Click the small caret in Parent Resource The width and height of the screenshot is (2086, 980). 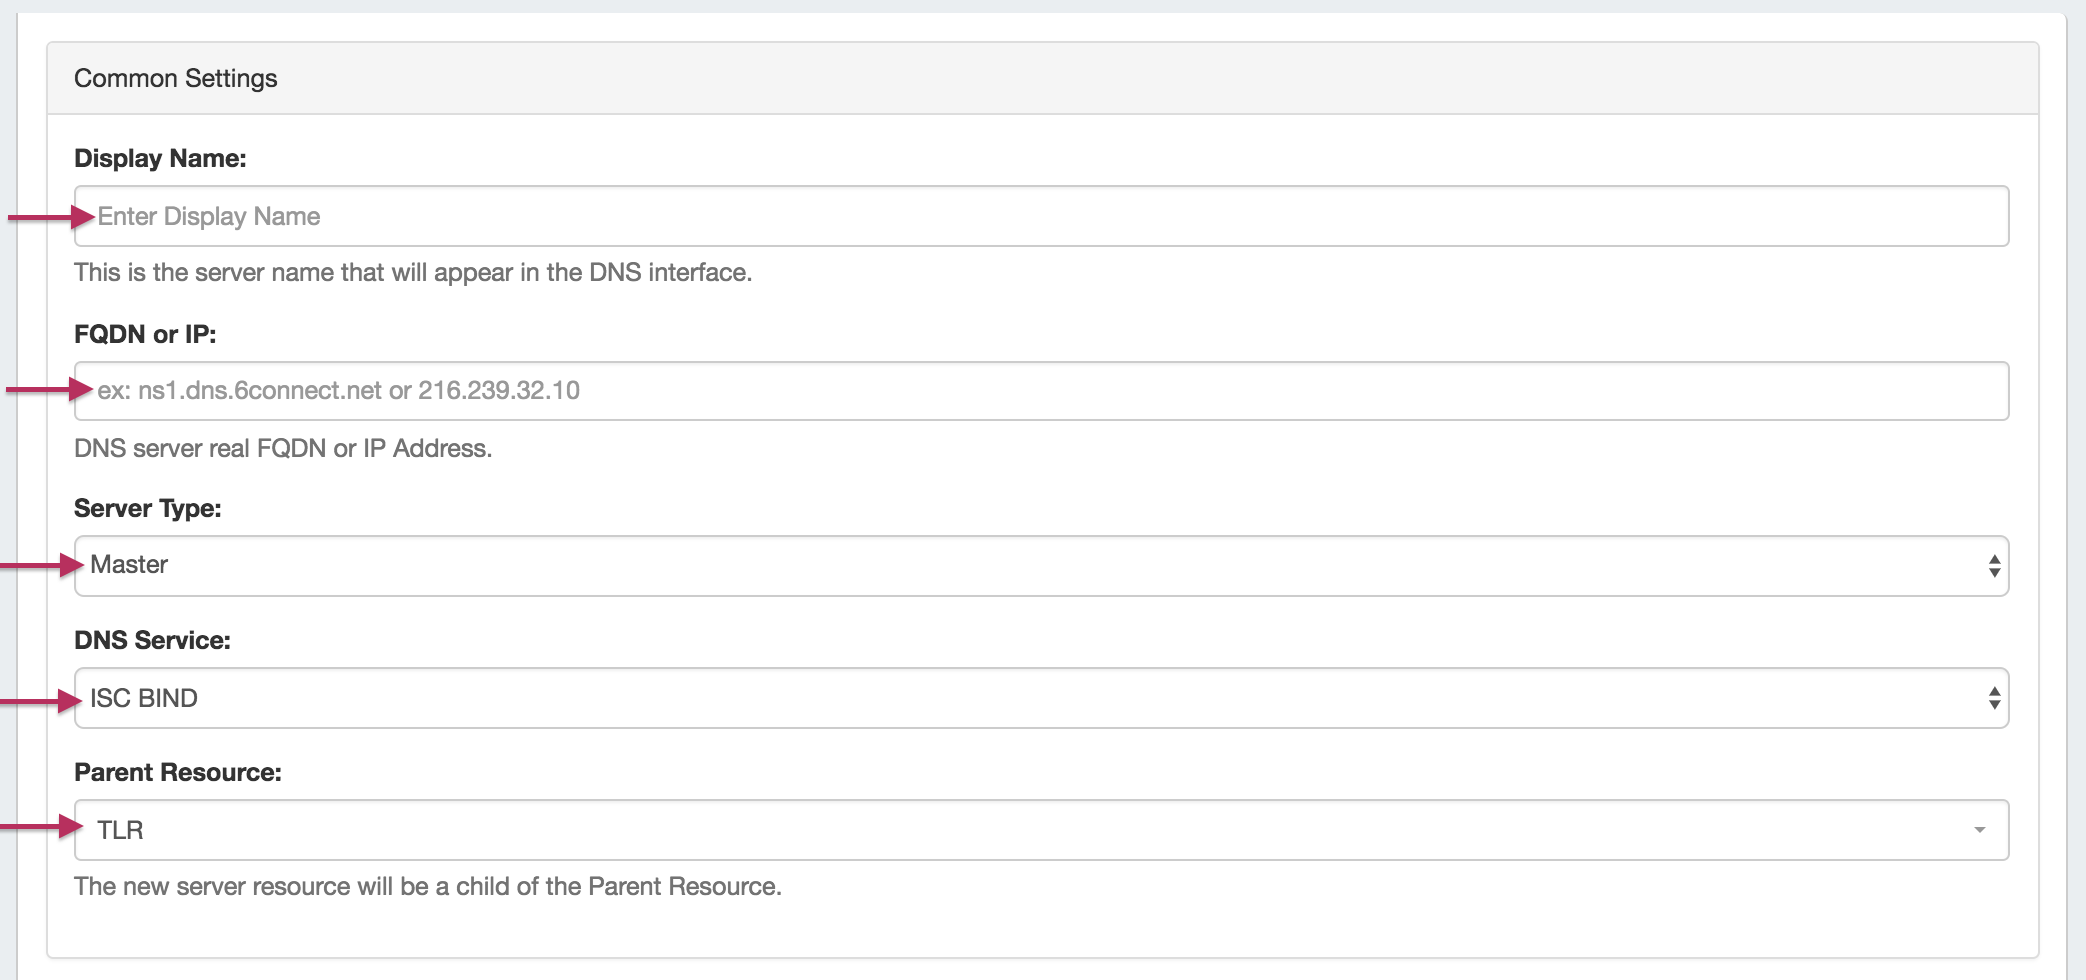coord(1979,830)
